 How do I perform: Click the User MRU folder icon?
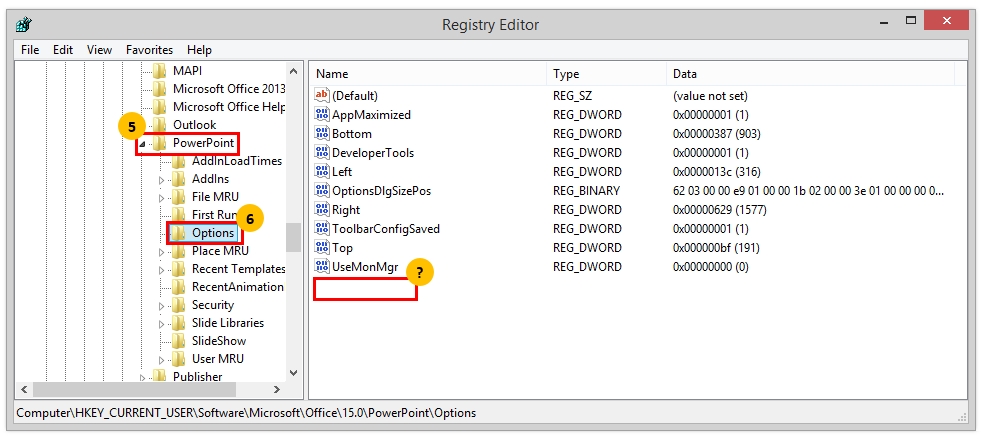click(x=178, y=359)
